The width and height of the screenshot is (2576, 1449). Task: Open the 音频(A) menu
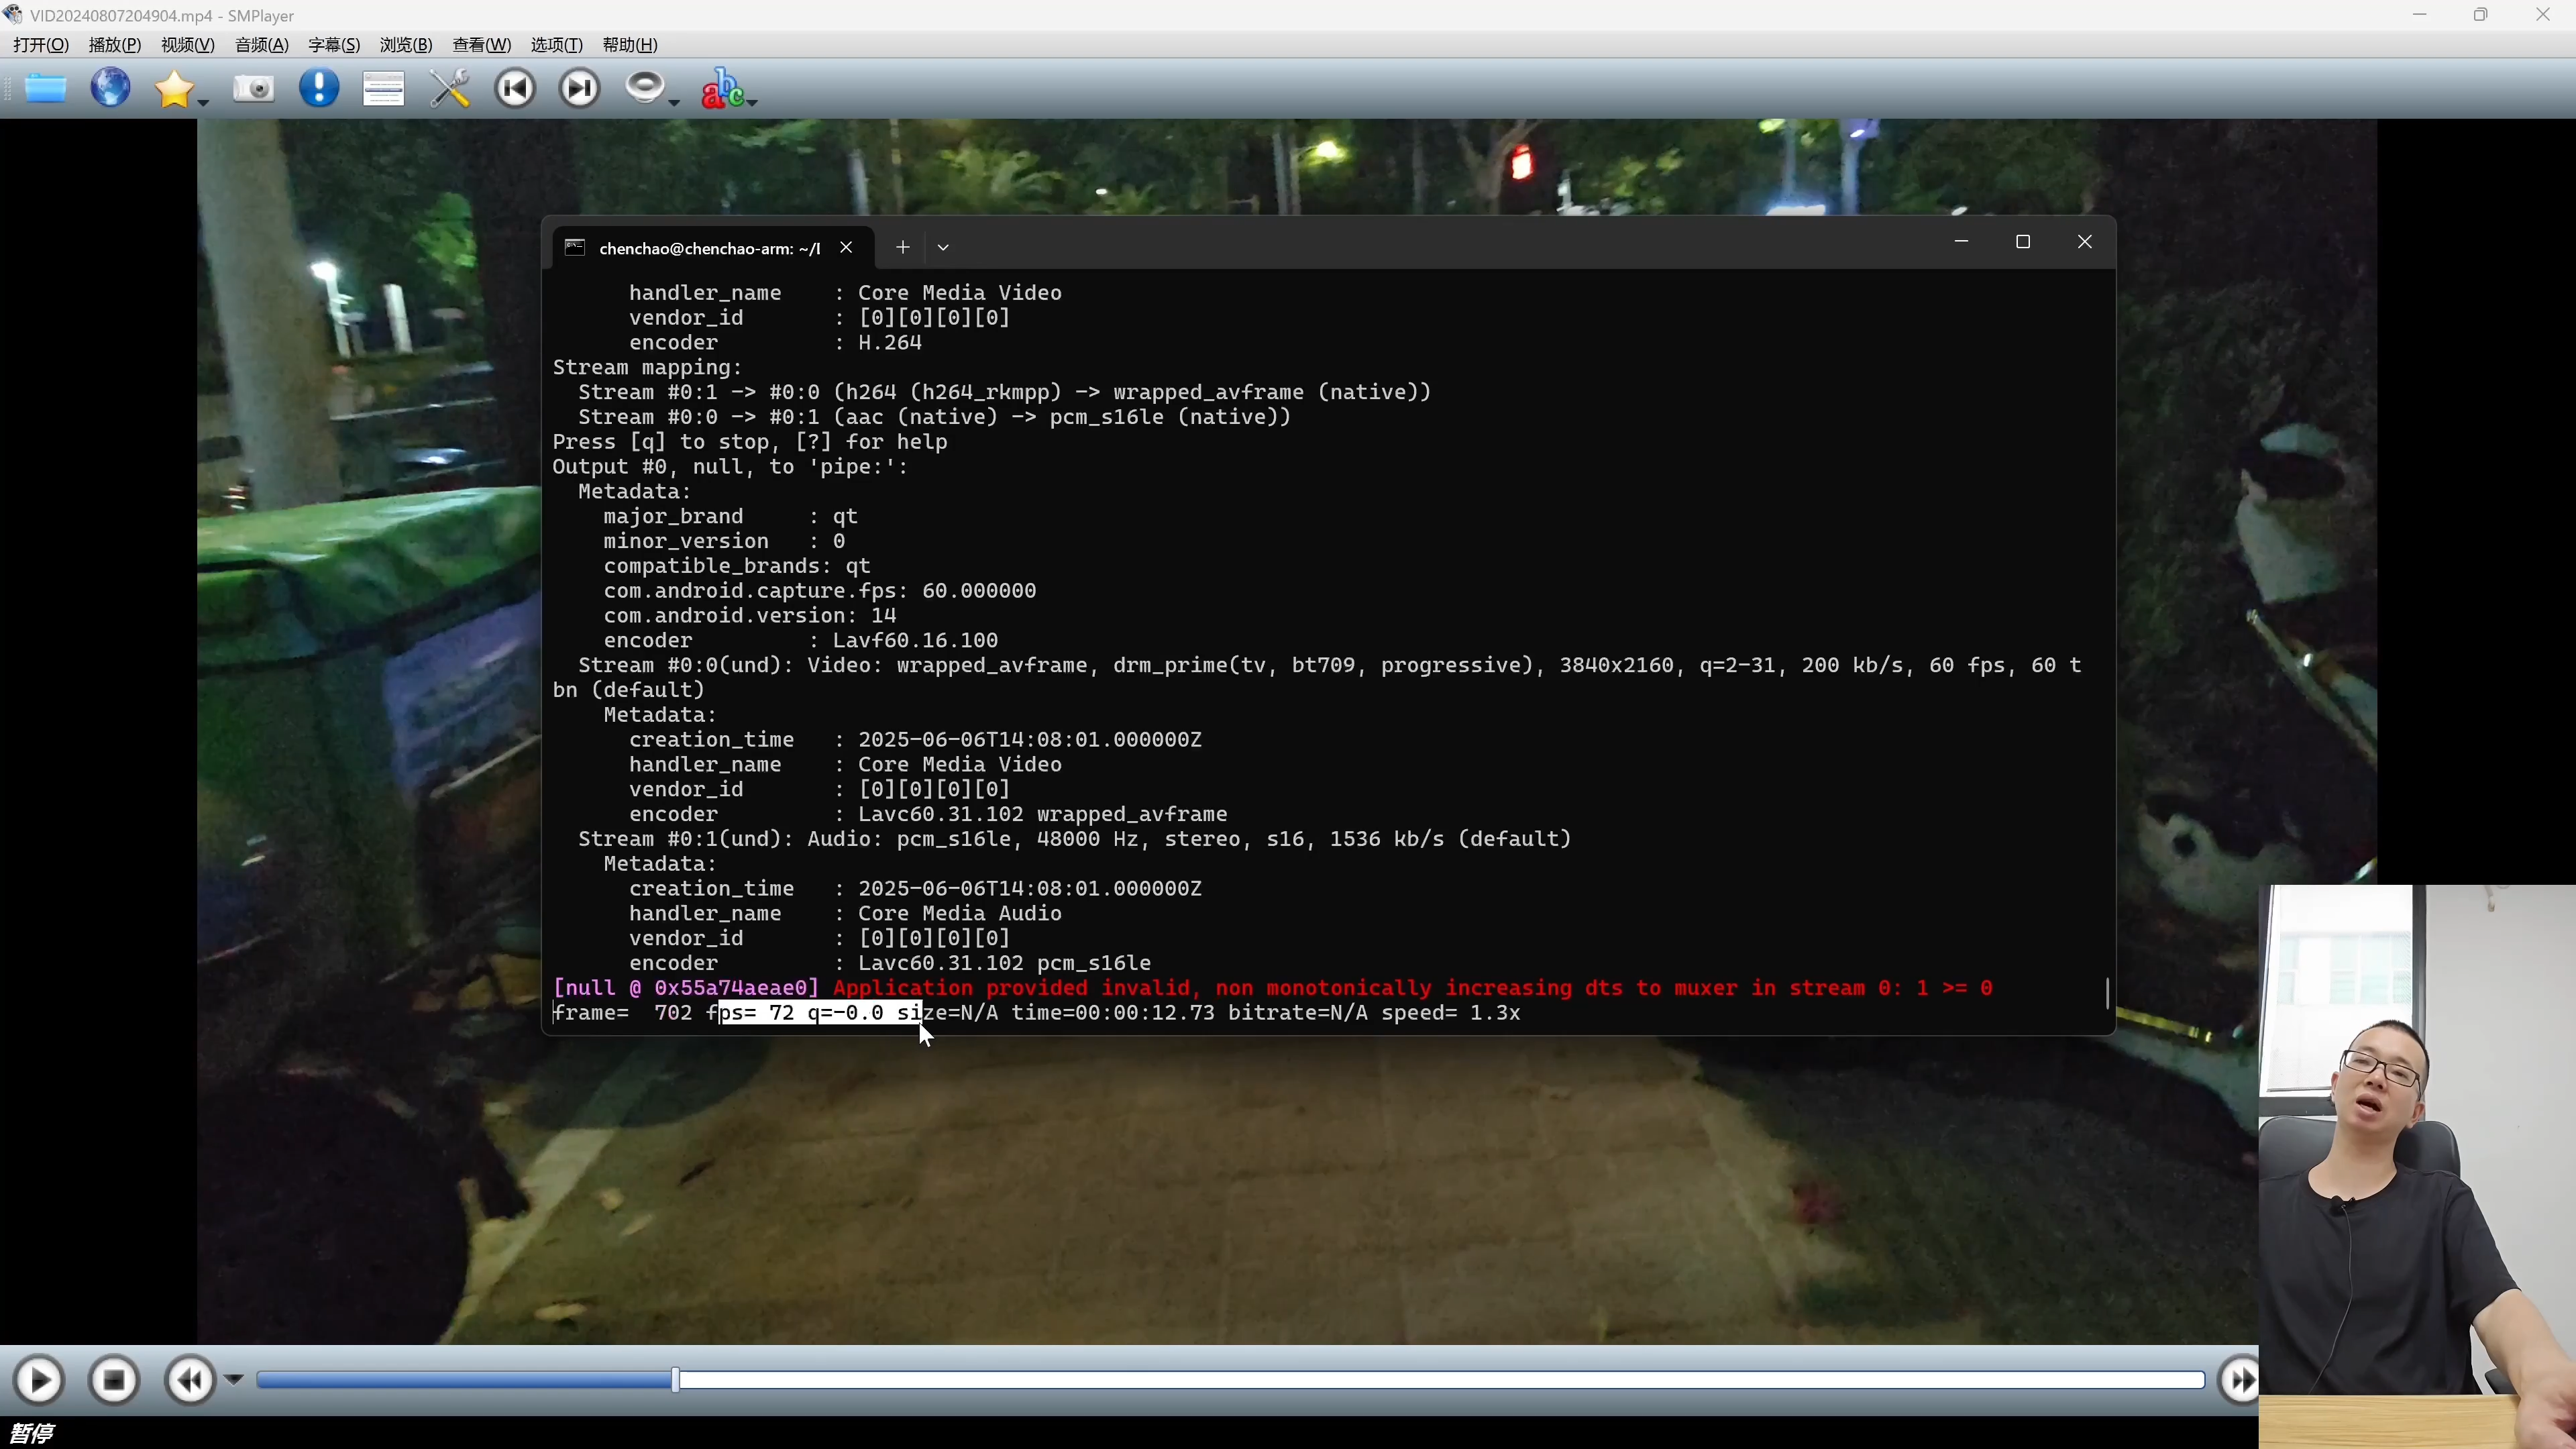click(x=261, y=45)
